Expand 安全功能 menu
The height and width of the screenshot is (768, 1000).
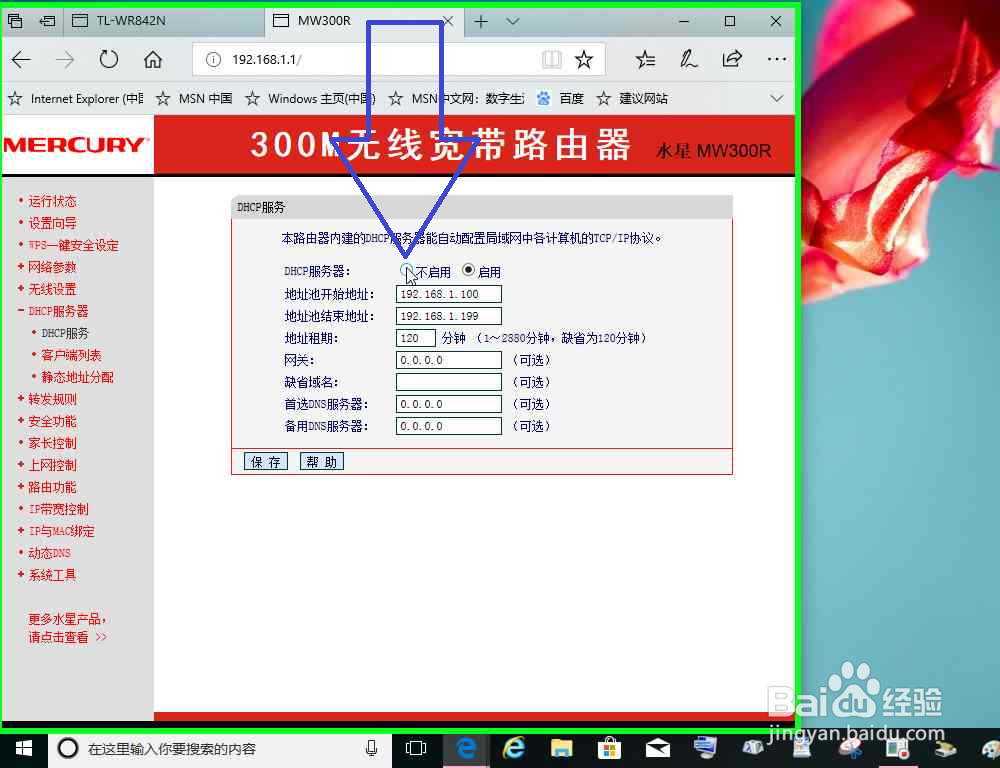tap(52, 421)
